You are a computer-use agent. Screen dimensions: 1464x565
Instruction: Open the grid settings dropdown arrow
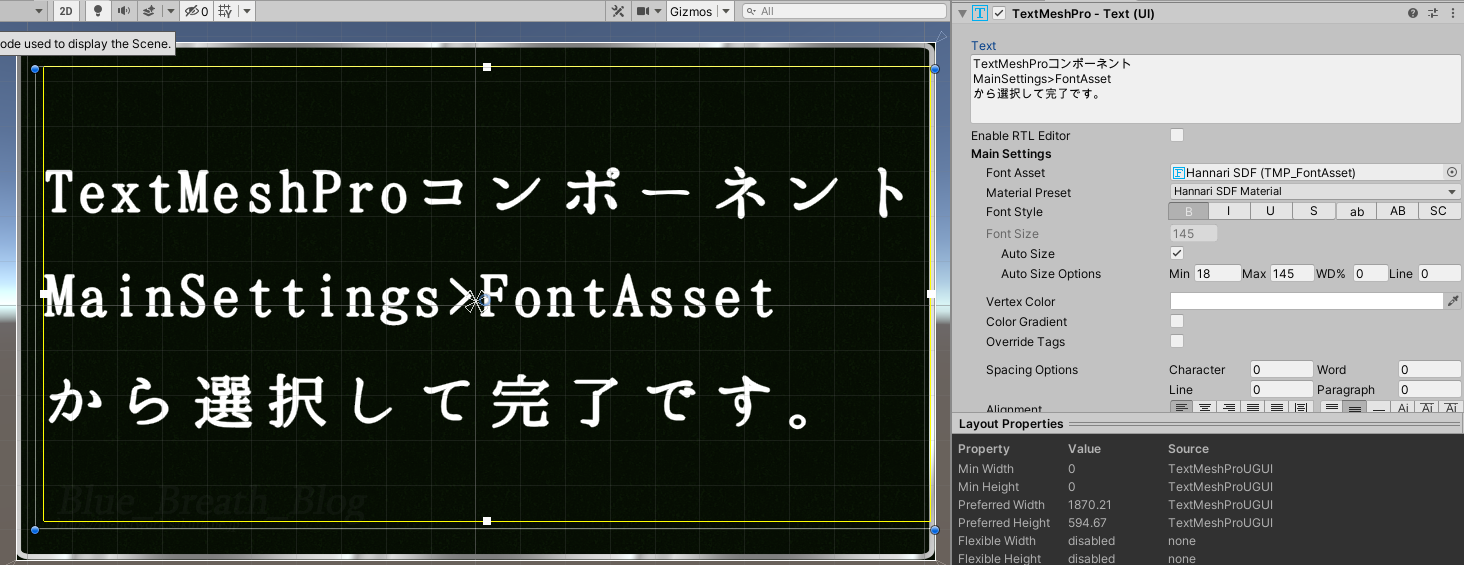[246, 11]
